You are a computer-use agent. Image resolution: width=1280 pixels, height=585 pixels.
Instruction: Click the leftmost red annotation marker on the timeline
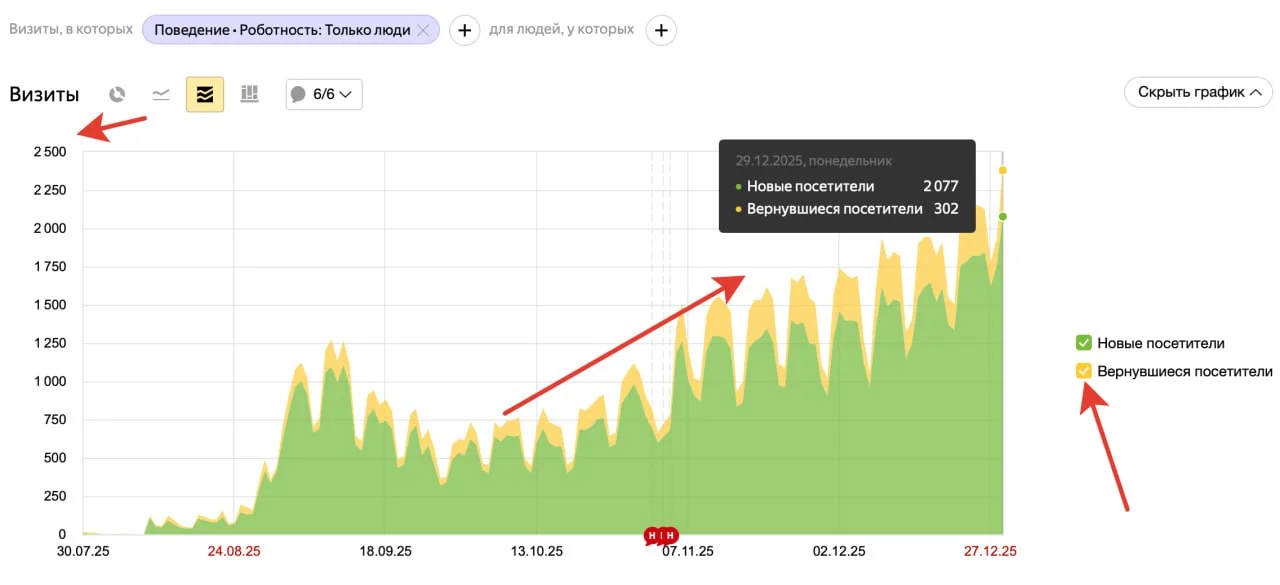(x=652, y=535)
